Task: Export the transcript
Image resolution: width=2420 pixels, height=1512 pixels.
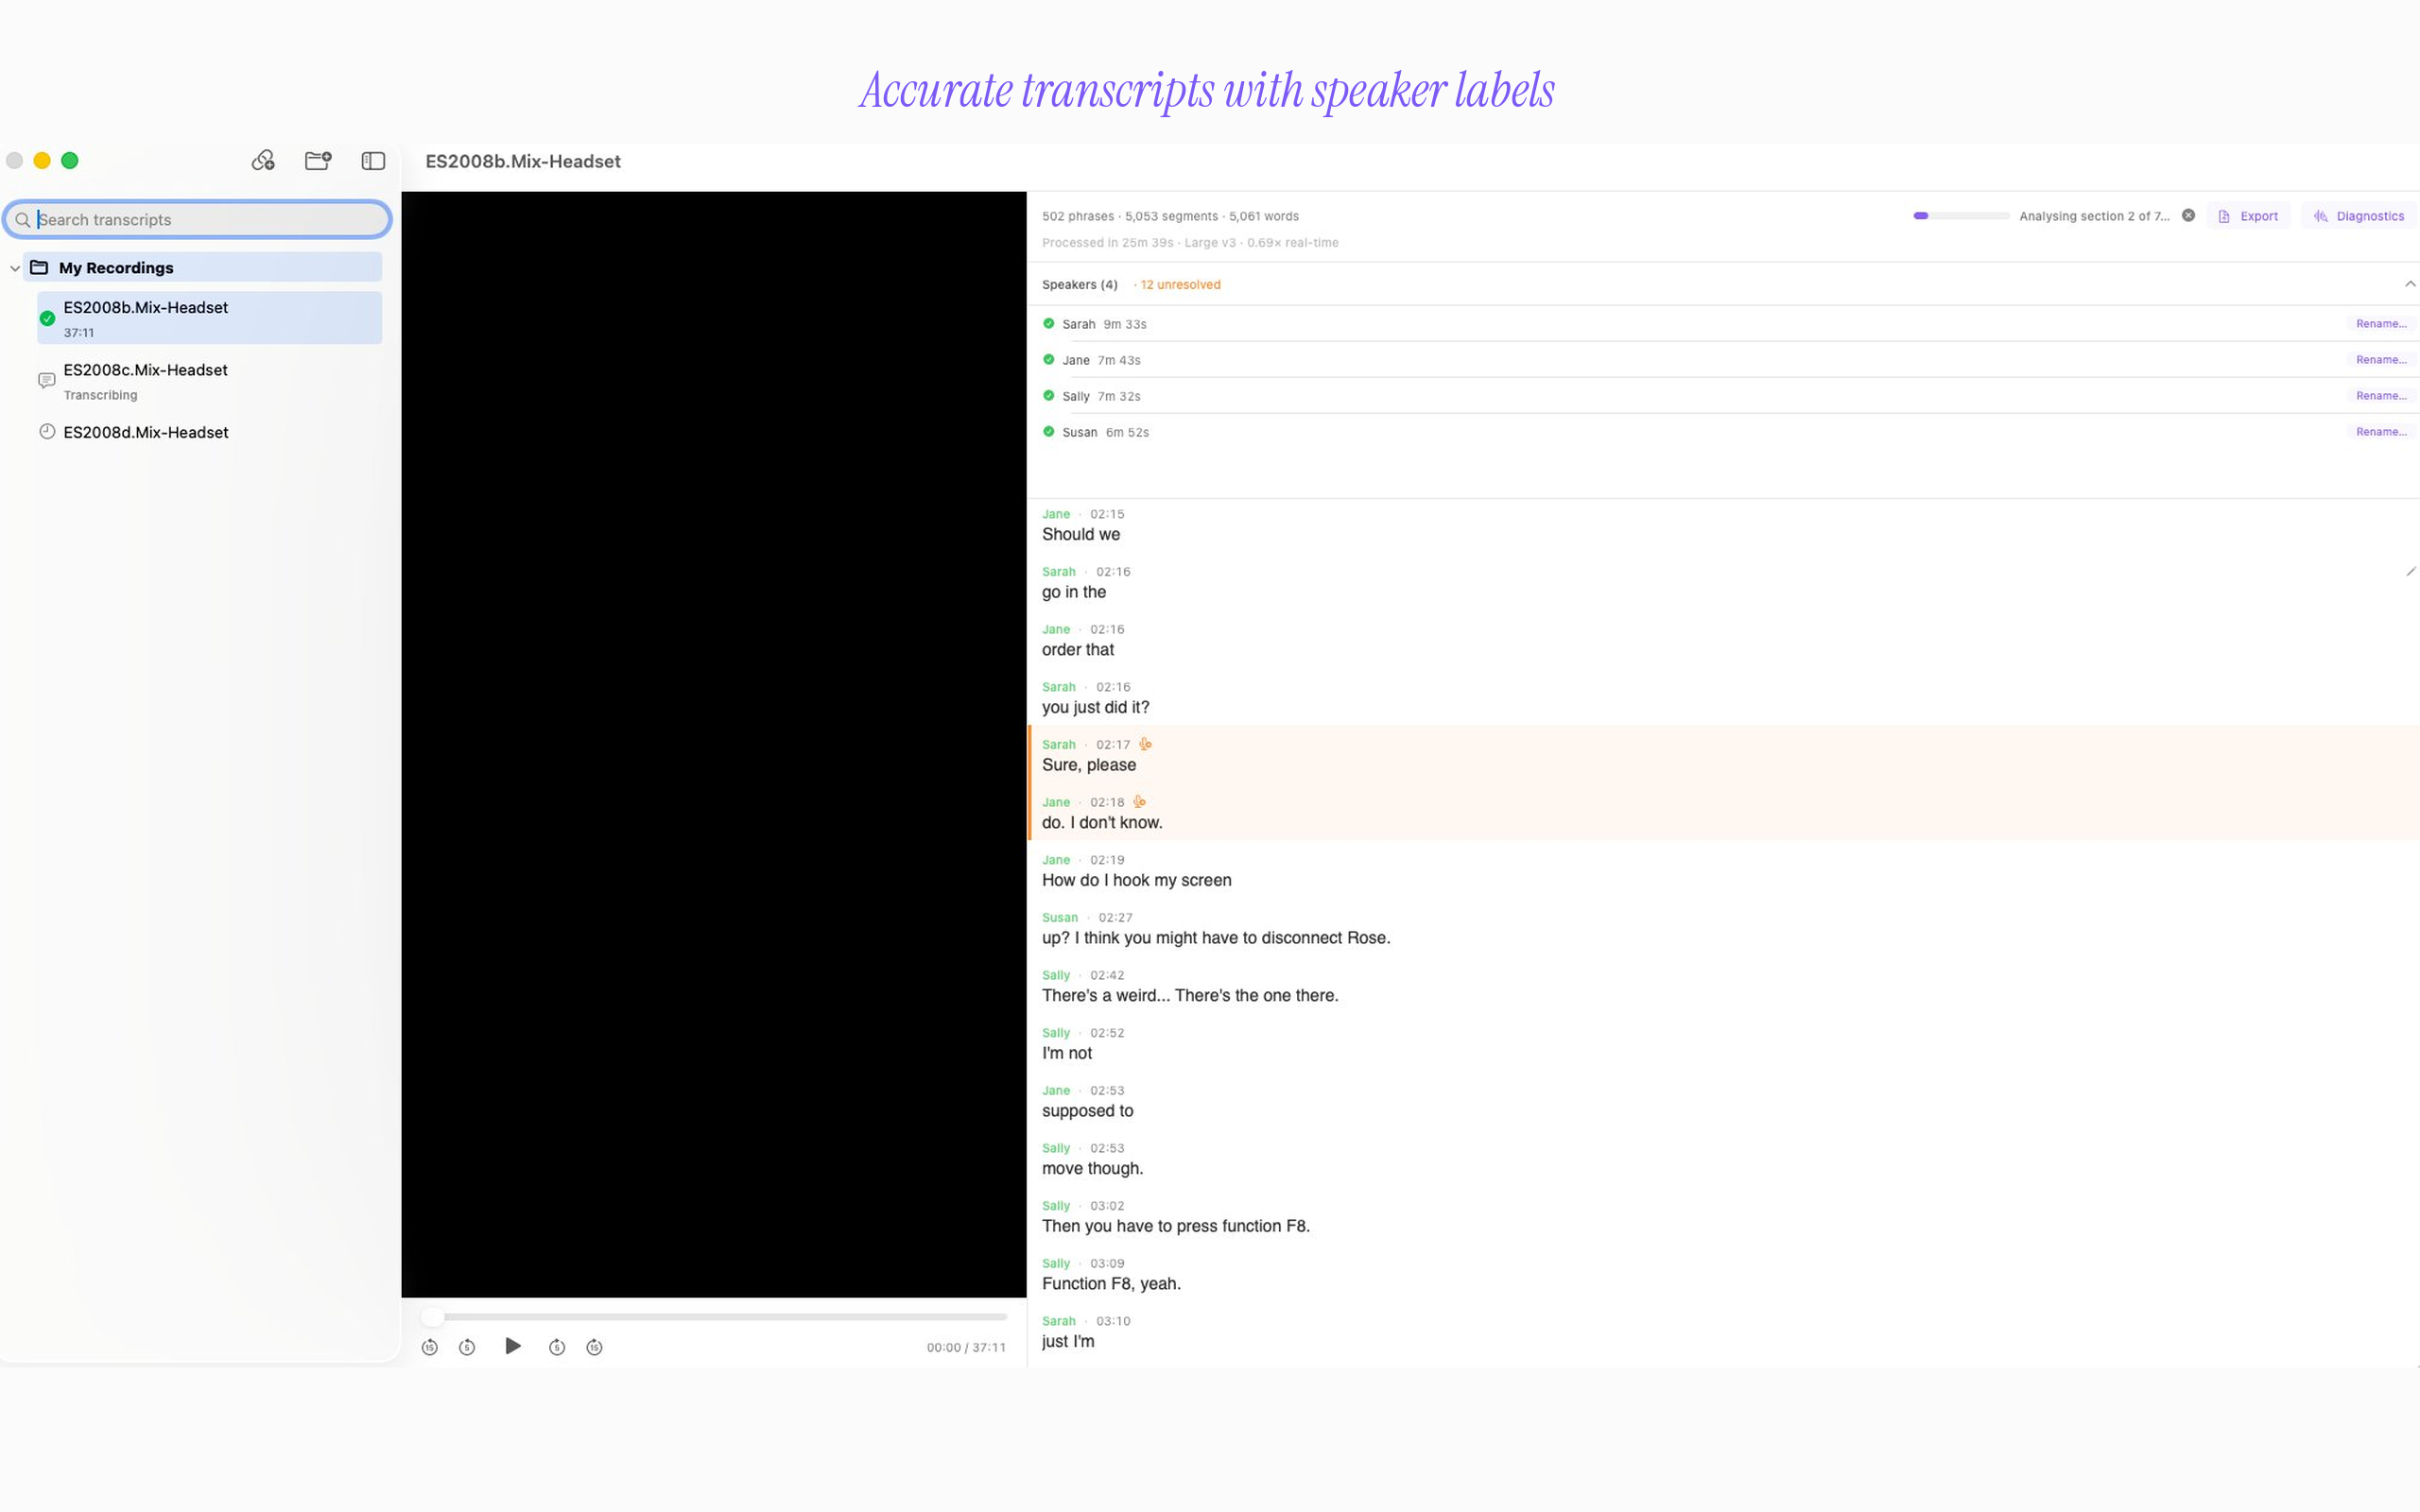Action: pyautogui.click(x=2248, y=216)
